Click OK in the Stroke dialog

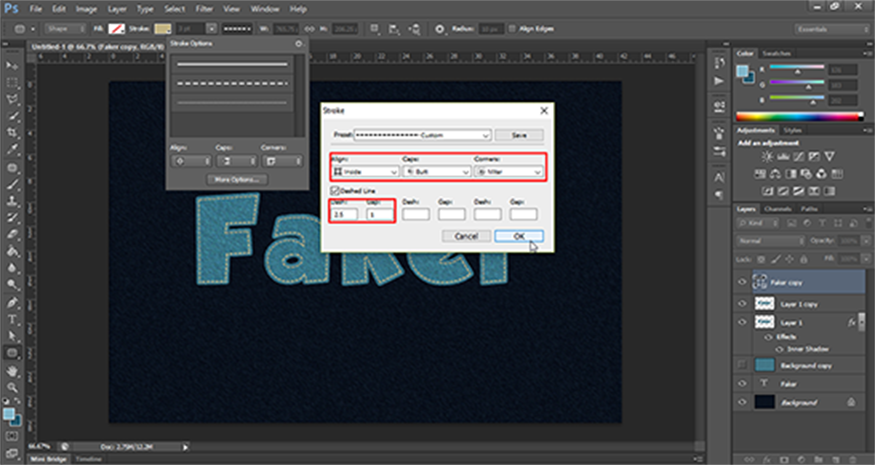519,236
